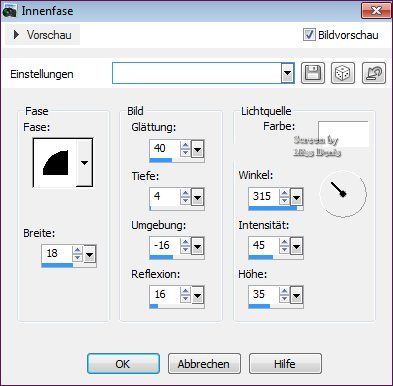Click the Winkel value field showing 315

263,196
